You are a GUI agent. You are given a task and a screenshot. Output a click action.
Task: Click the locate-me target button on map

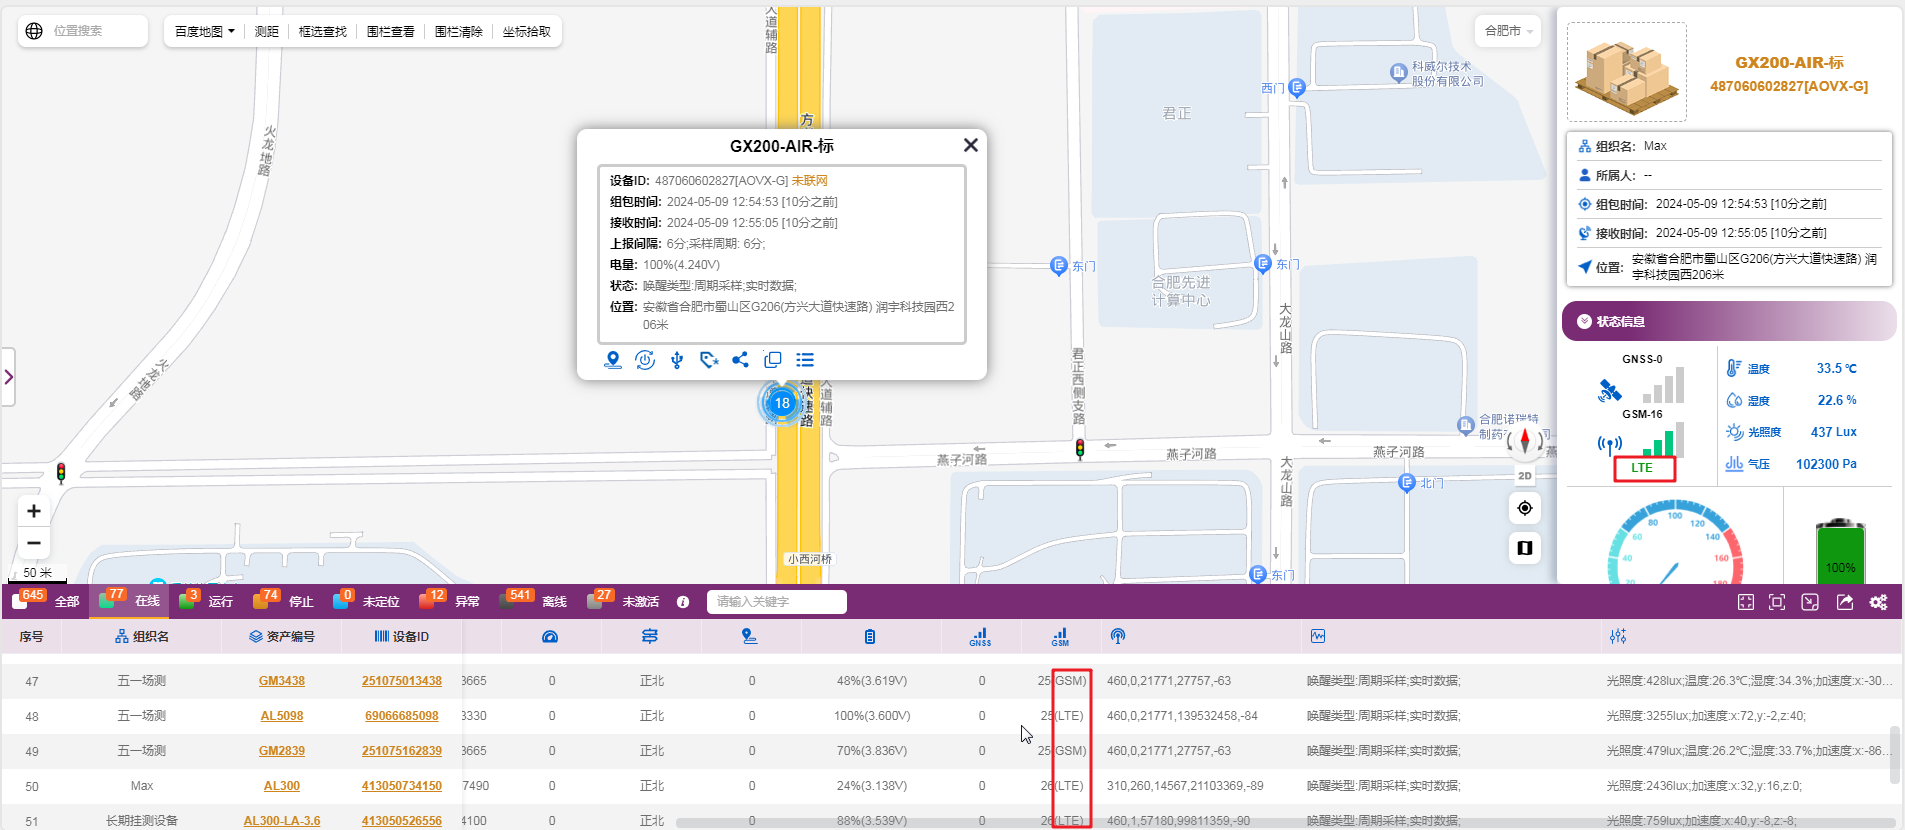(x=1525, y=508)
